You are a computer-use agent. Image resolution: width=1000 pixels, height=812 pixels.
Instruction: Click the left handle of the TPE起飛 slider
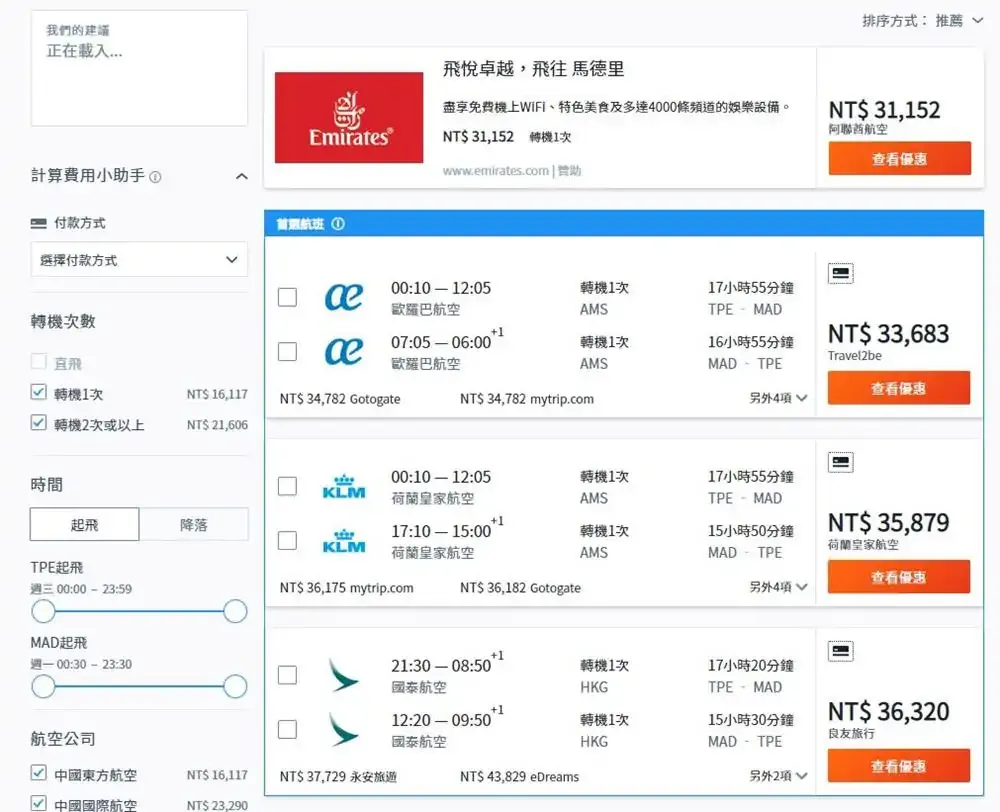pyautogui.click(x=43, y=611)
